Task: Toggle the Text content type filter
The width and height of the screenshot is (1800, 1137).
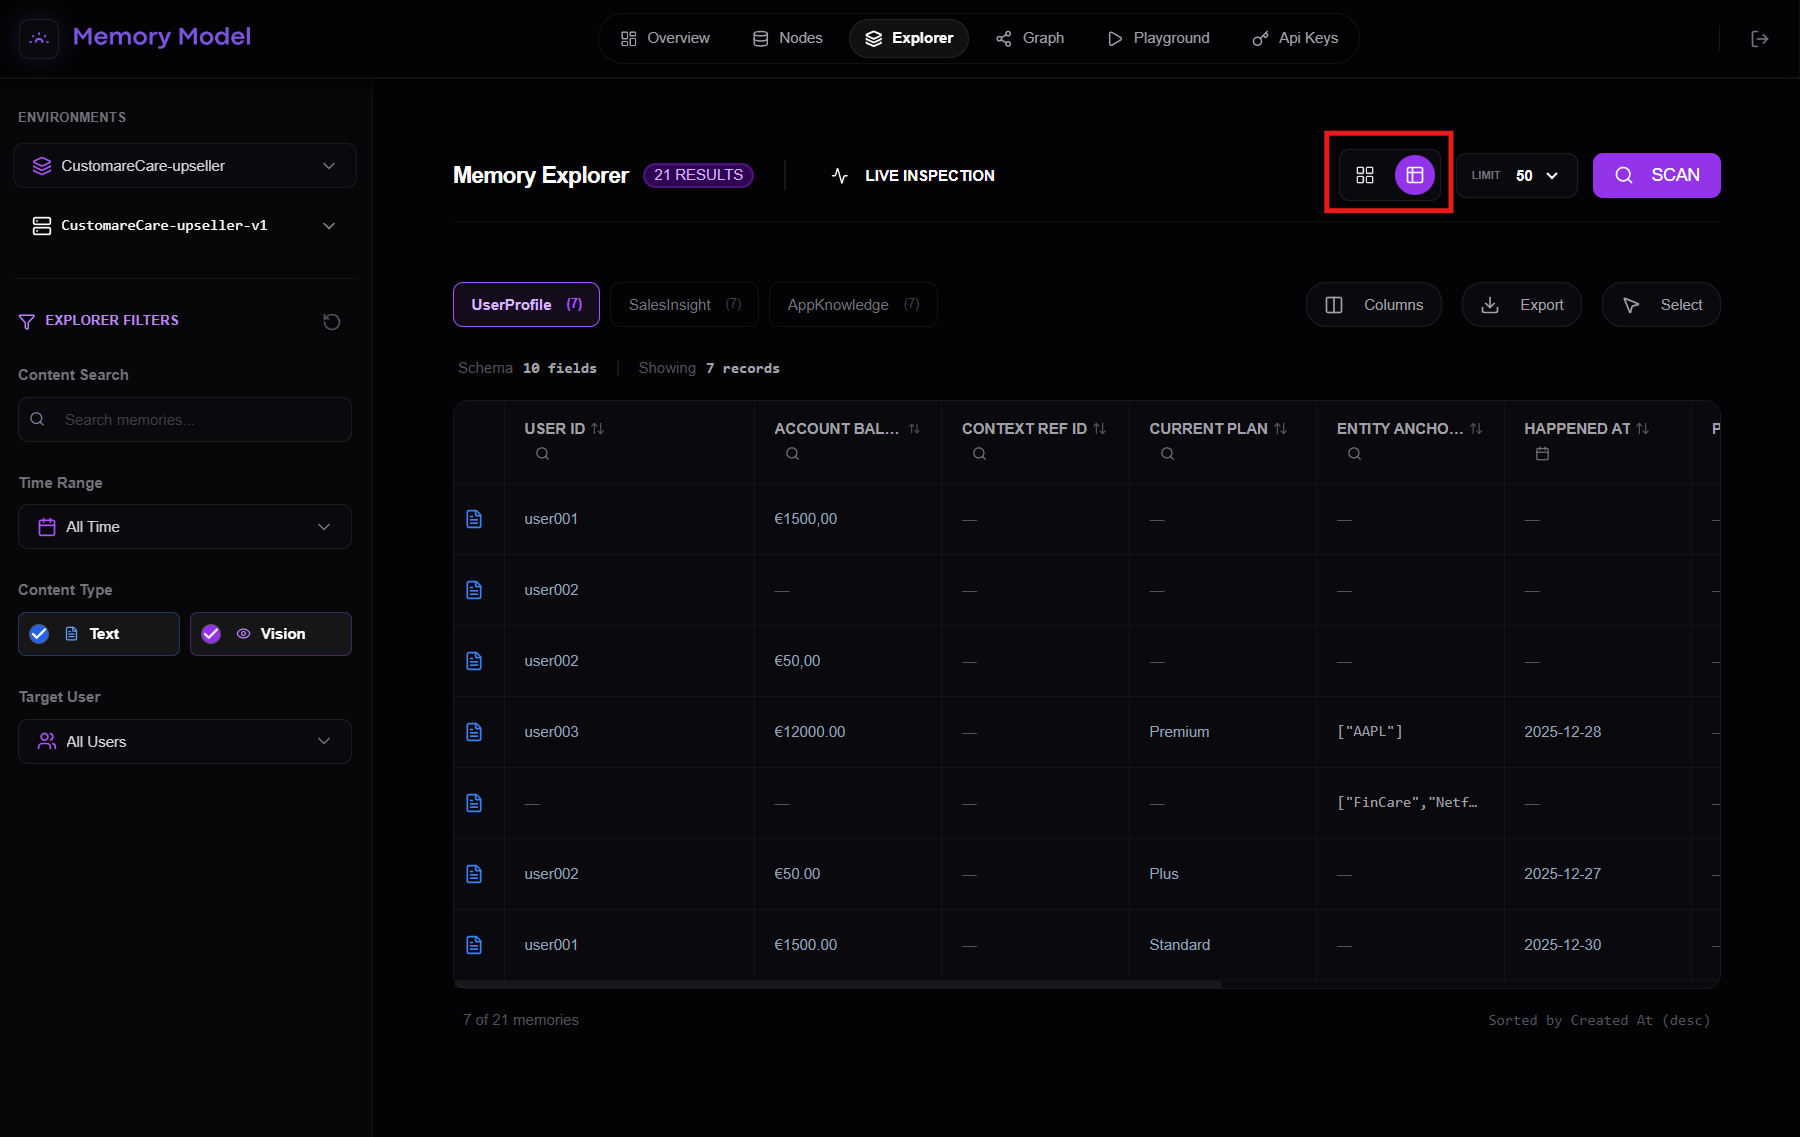Action: [x=99, y=634]
